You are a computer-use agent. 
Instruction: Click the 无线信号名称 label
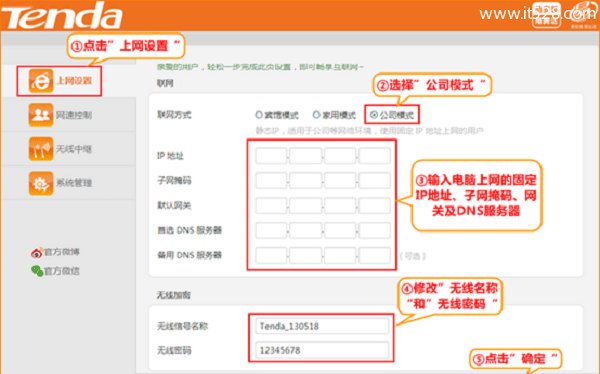[183, 326]
